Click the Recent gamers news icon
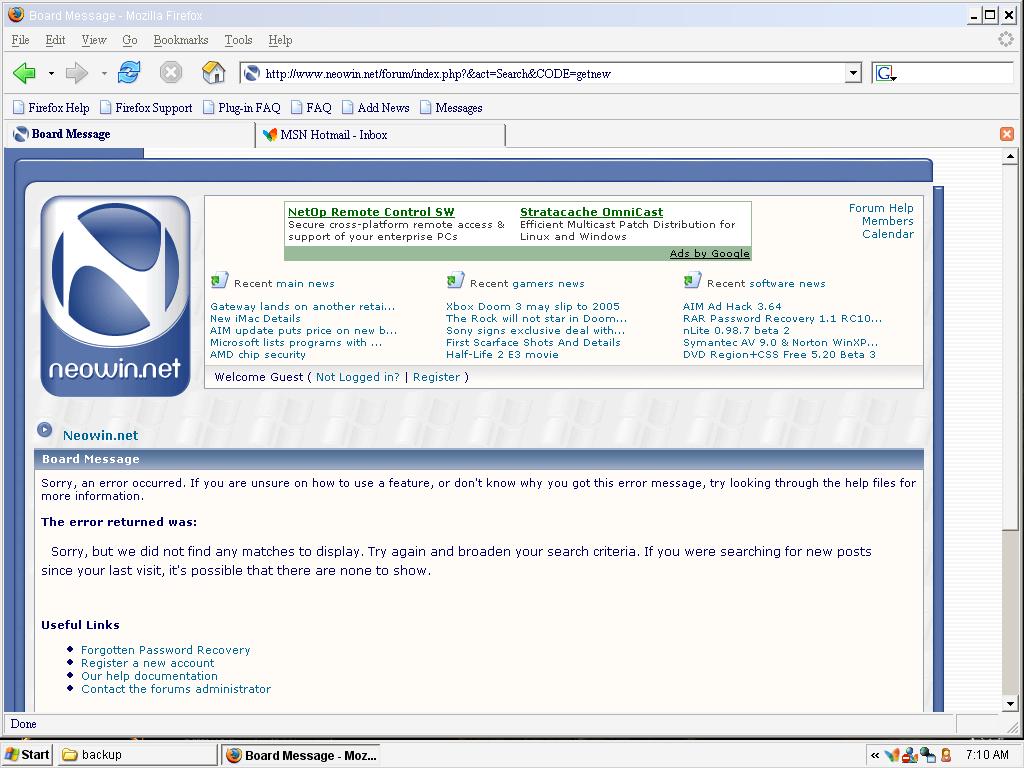This screenshot has width=1024, height=768. coord(455,281)
